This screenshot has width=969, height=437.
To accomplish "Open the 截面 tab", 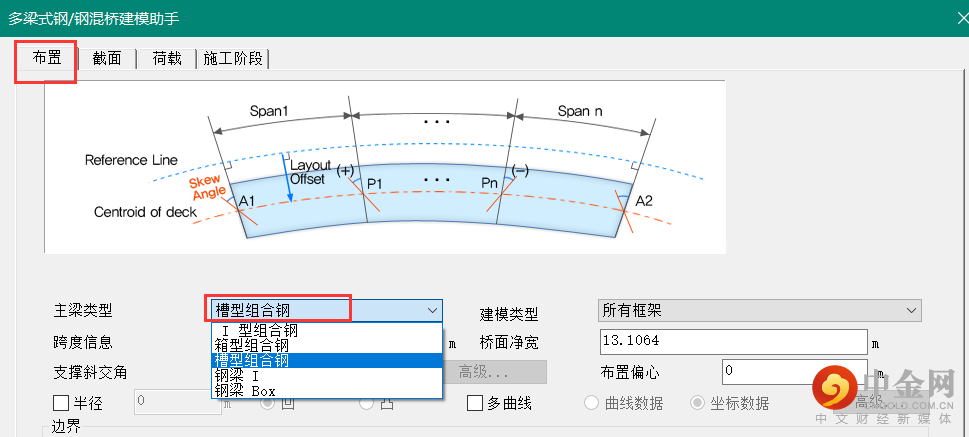I will 106,59.
